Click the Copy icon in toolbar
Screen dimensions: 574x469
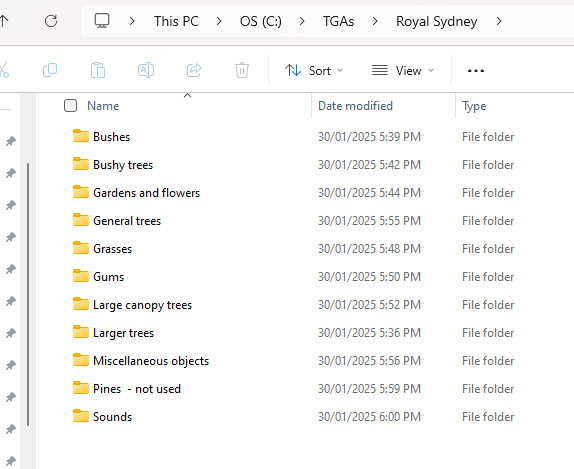click(x=50, y=70)
